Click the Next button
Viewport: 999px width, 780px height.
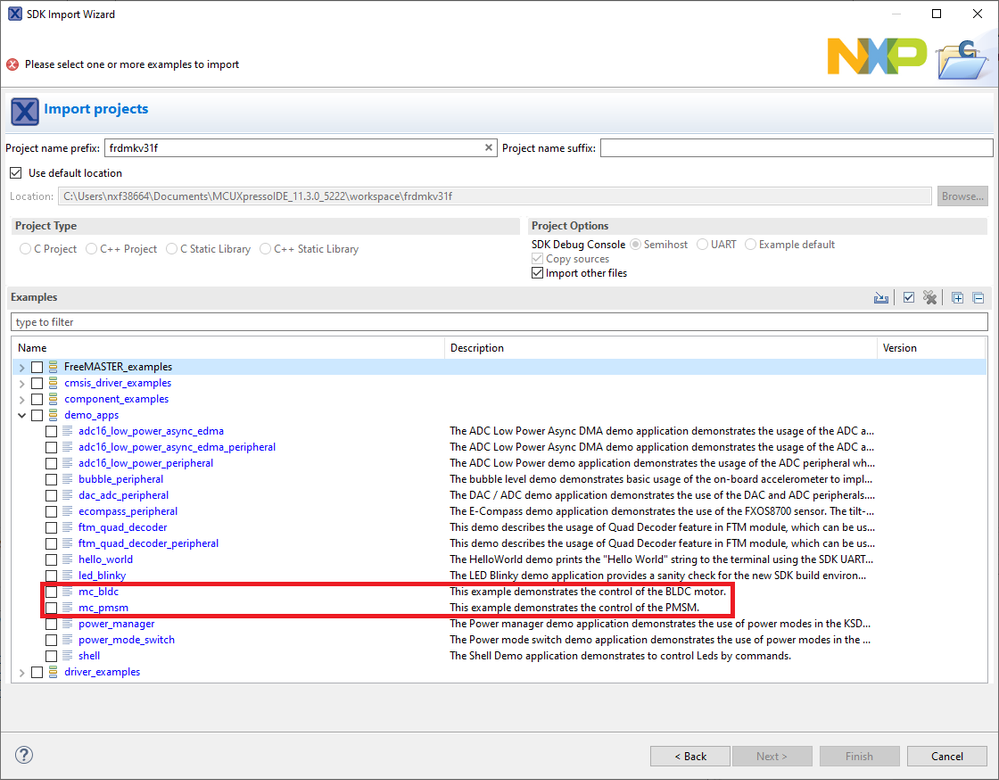[x=772, y=756]
